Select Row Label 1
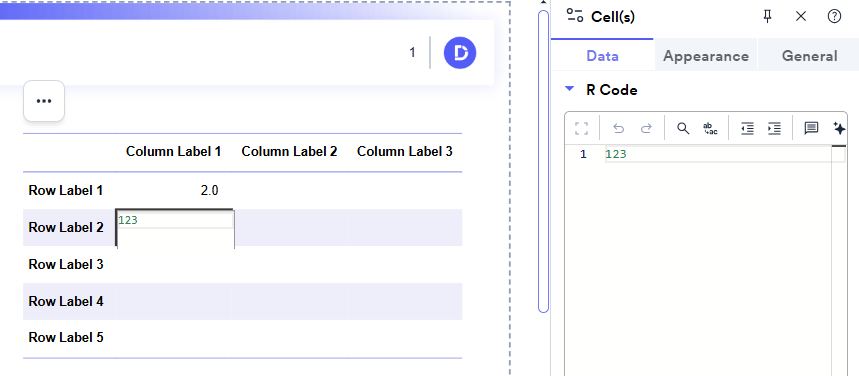This screenshot has width=859, height=376. coord(66,191)
